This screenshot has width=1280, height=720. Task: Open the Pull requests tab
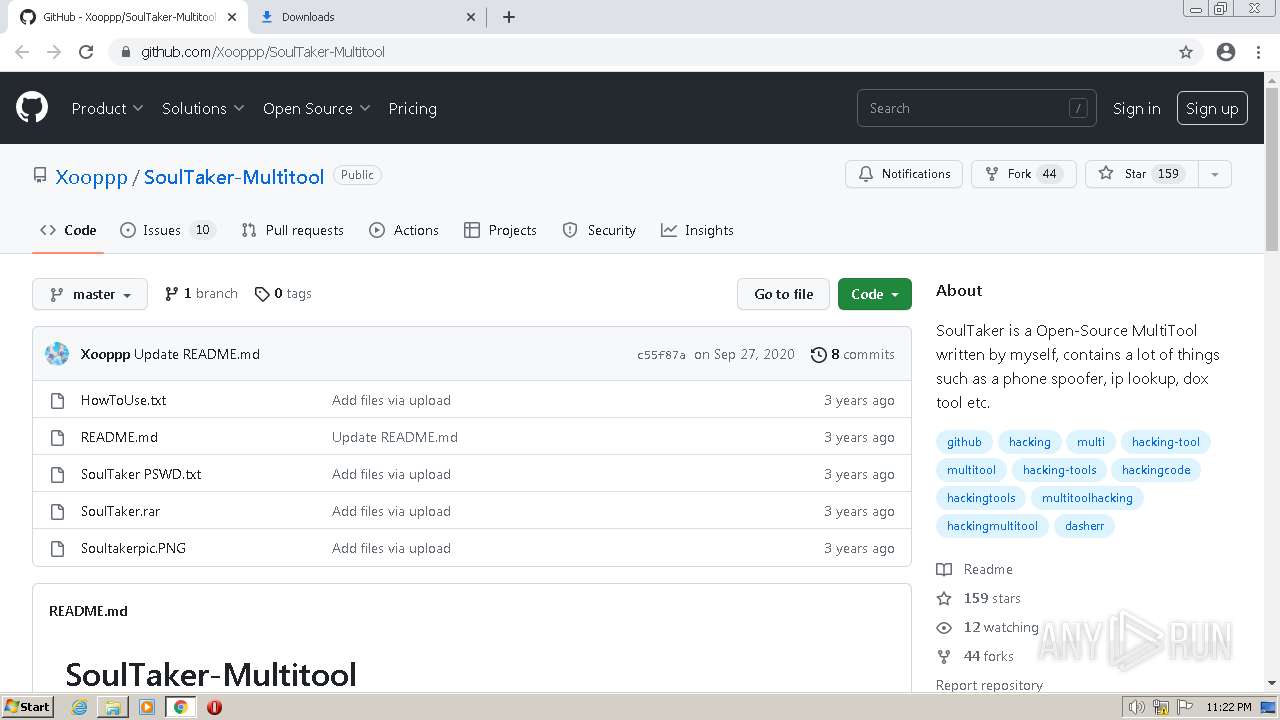292,230
